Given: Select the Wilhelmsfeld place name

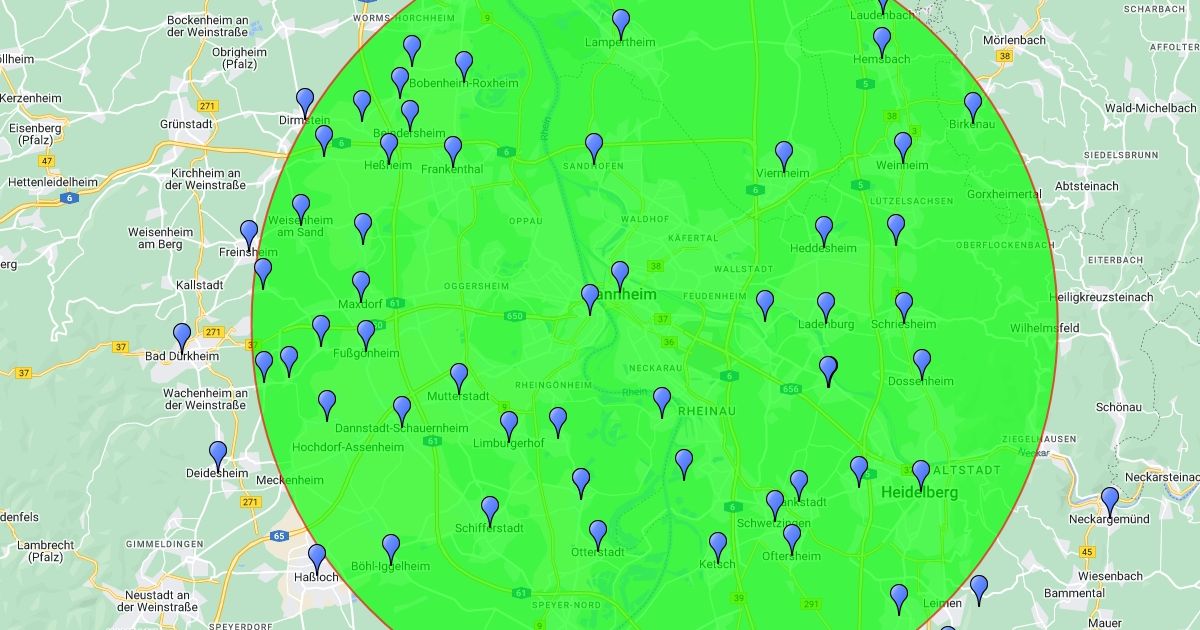Looking at the screenshot, I should pyautogui.click(x=1044, y=328).
